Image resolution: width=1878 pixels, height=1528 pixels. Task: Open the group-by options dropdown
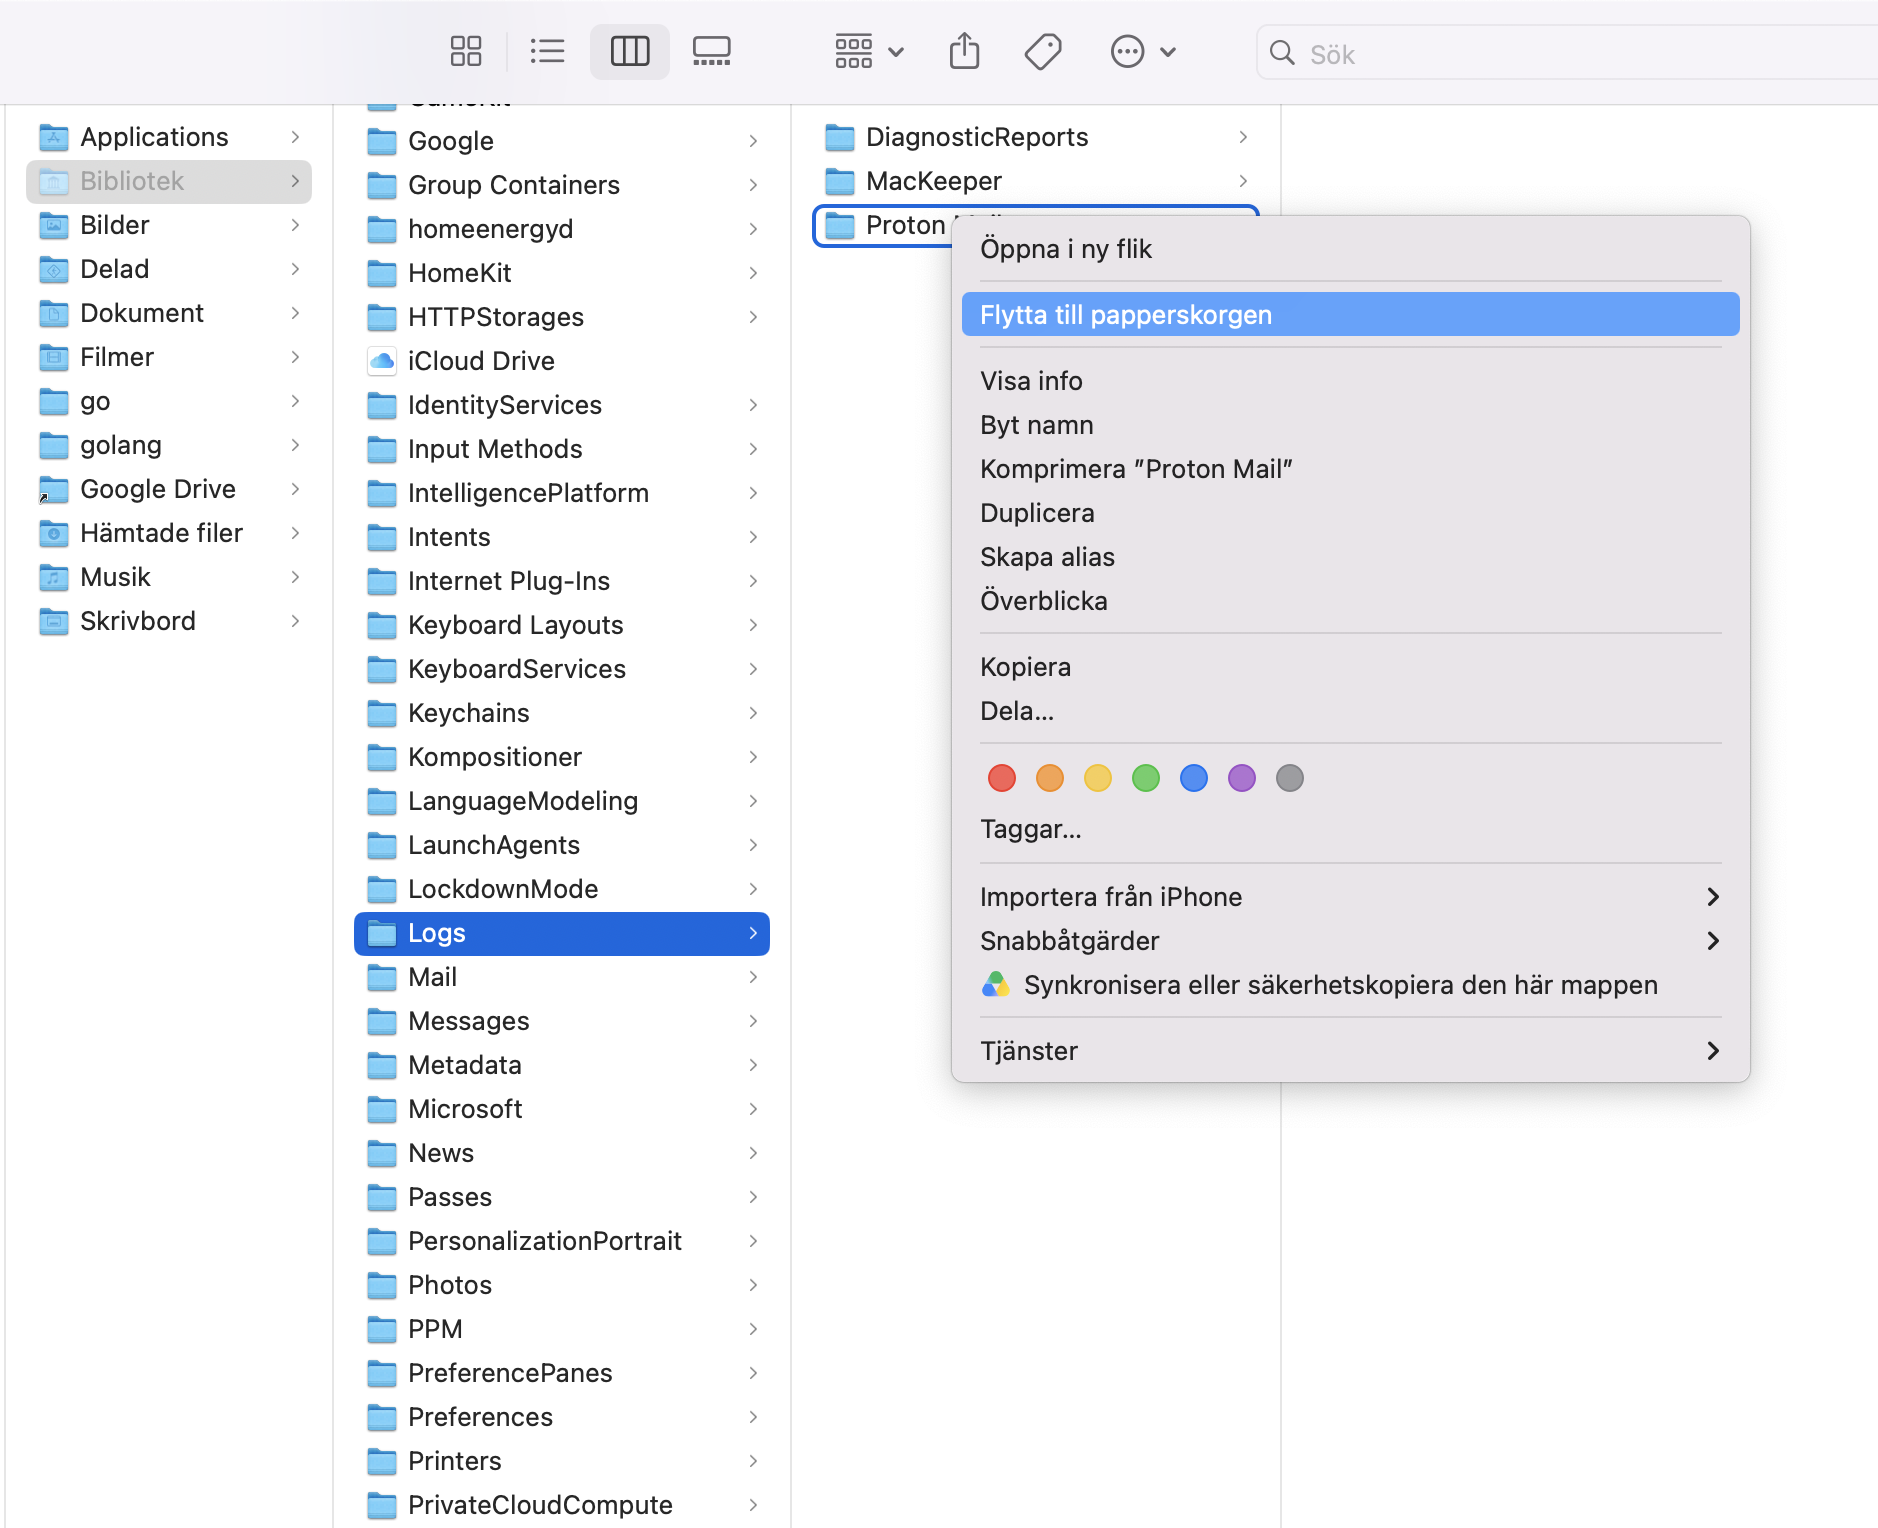[x=869, y=51]
